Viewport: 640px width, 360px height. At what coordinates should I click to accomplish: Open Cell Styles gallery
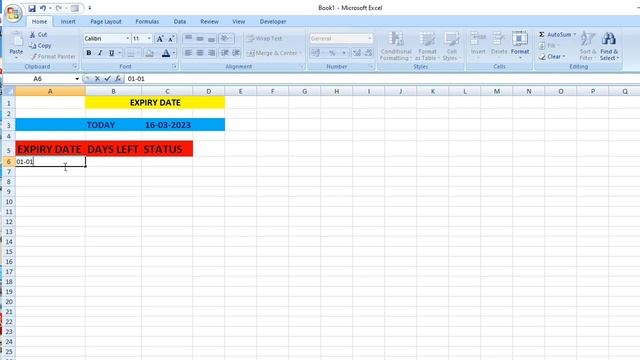click(x=451, y=46)
